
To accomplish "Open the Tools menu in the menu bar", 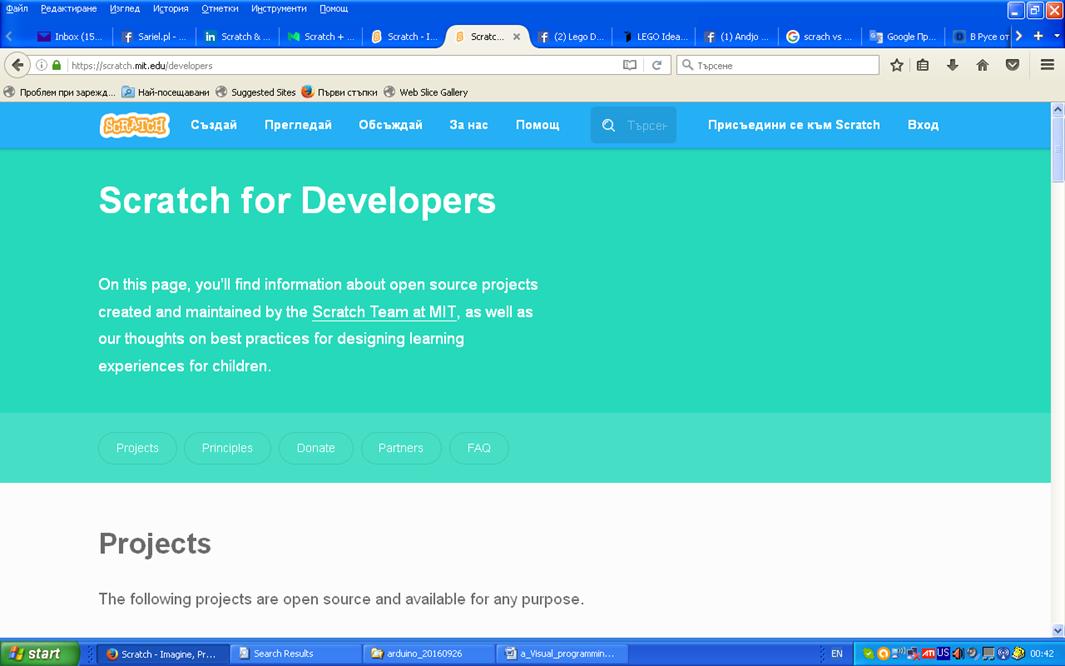I will point(281,8).
